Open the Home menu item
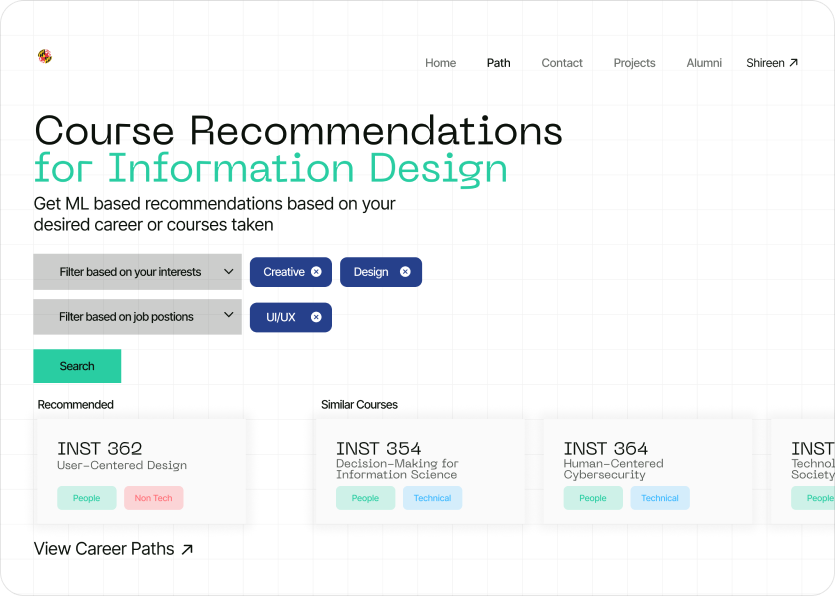Image resolution: width=835 pixels, height=596 pixels. [440, 63]
